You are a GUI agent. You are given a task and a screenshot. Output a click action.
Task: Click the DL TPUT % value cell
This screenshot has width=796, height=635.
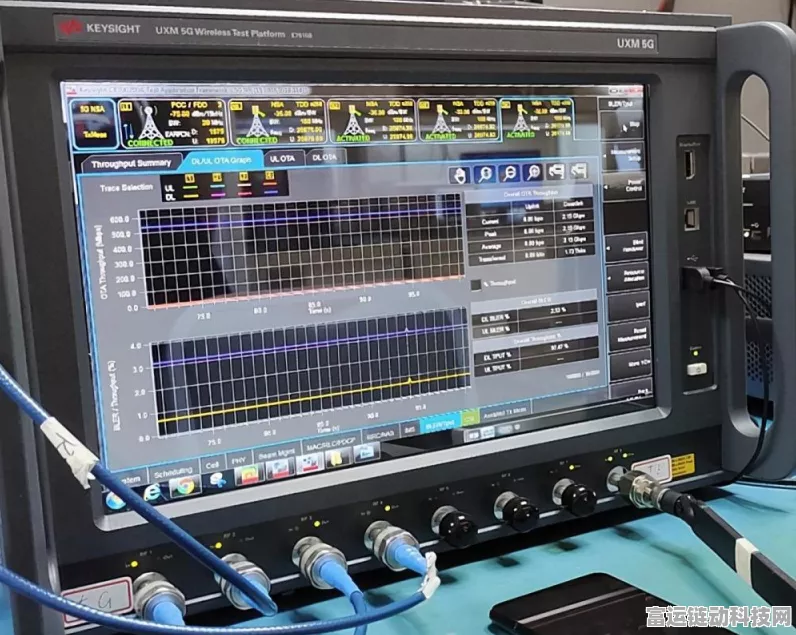point(558,347)
